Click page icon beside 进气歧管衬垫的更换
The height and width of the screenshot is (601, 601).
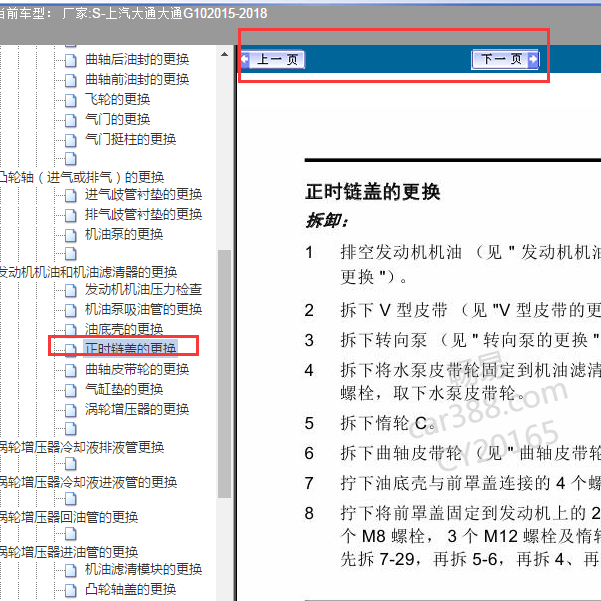(71, 195)
